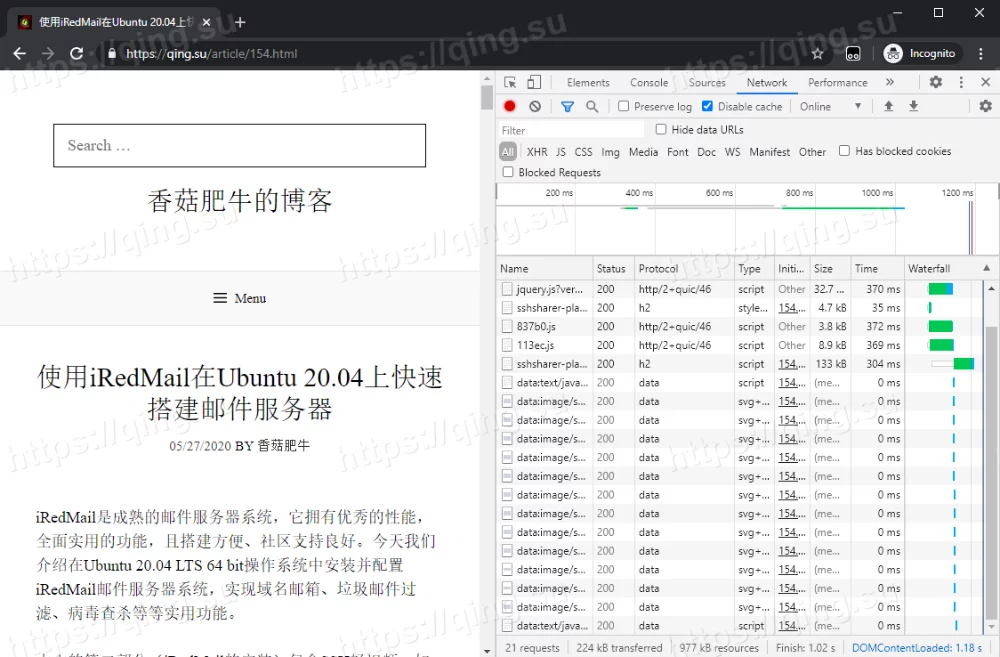Image resolution: width=1000 pixels, height=657 pixels.
Task: Sort by the Waterfall column arrow
Action: [986, 269]
